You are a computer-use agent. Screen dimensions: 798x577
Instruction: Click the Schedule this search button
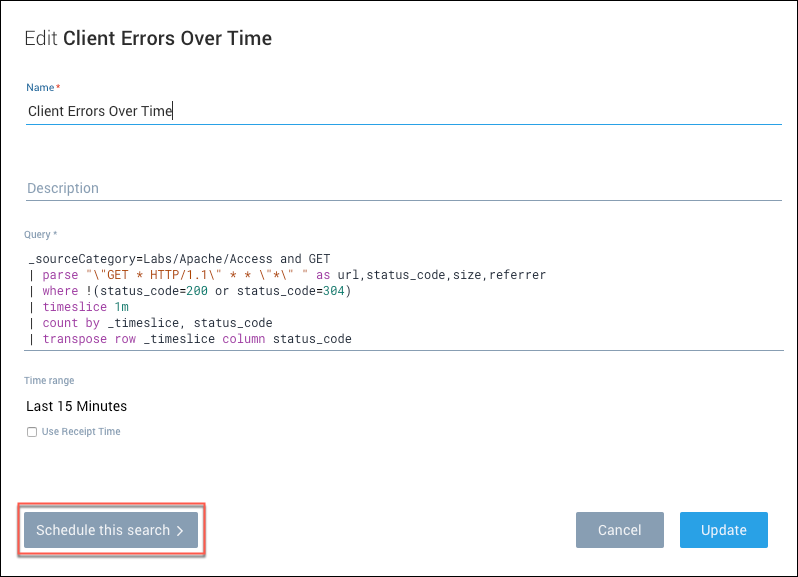click(x=110, y=530)
